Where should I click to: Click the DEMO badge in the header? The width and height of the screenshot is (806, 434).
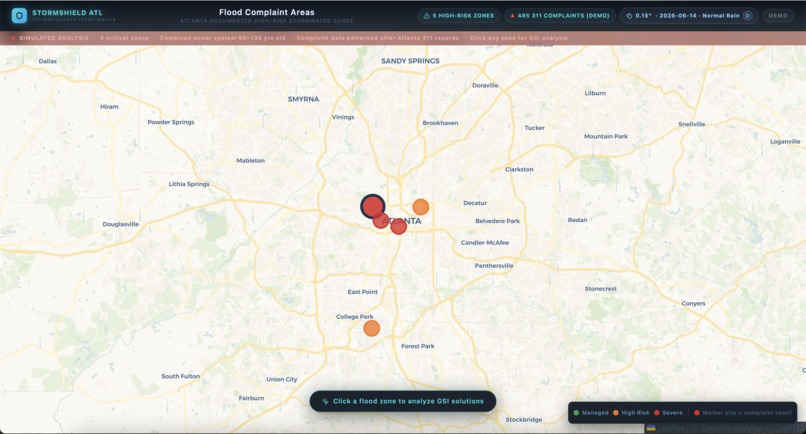coord(778,16)
